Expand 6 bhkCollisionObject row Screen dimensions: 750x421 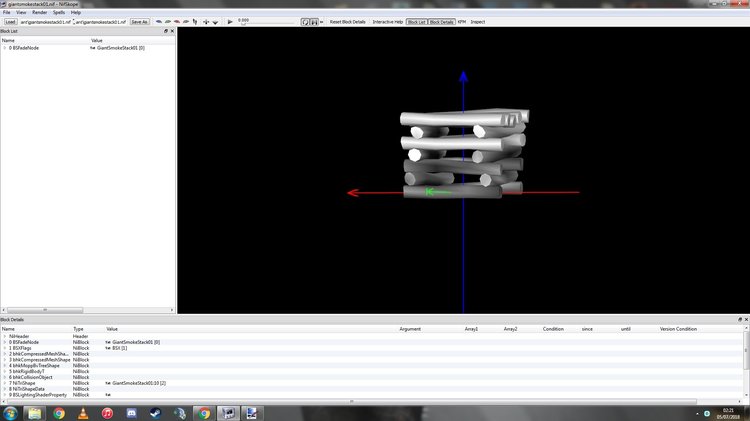coord(5,377)
